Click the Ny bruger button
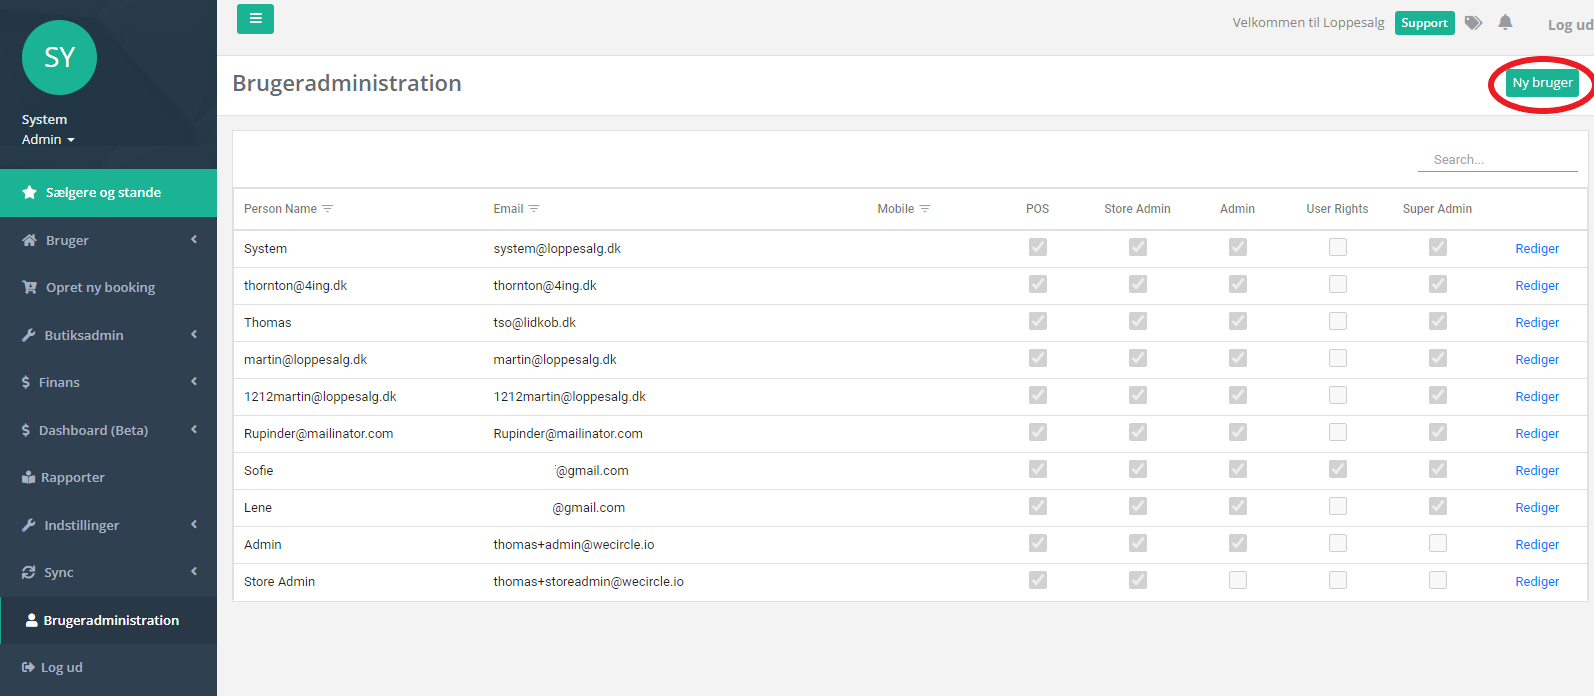Image resolution: width=1594 pixels, height=696 pixels. coord(1542,83)
